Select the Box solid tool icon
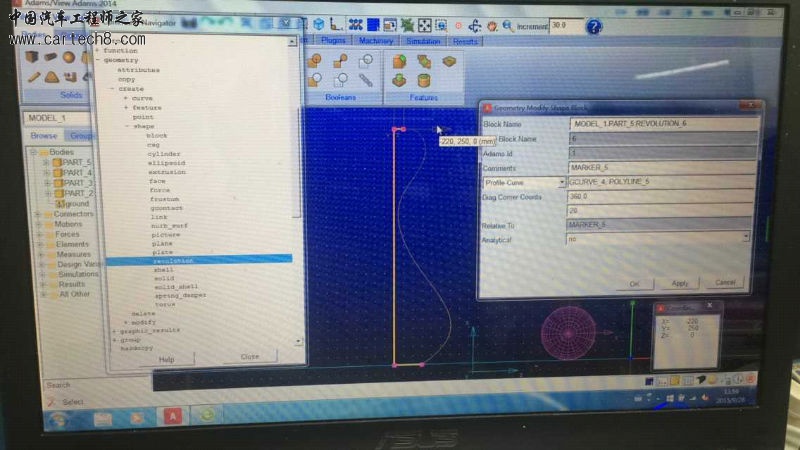Viewport: 800px width, 450px height. point(32,57)
